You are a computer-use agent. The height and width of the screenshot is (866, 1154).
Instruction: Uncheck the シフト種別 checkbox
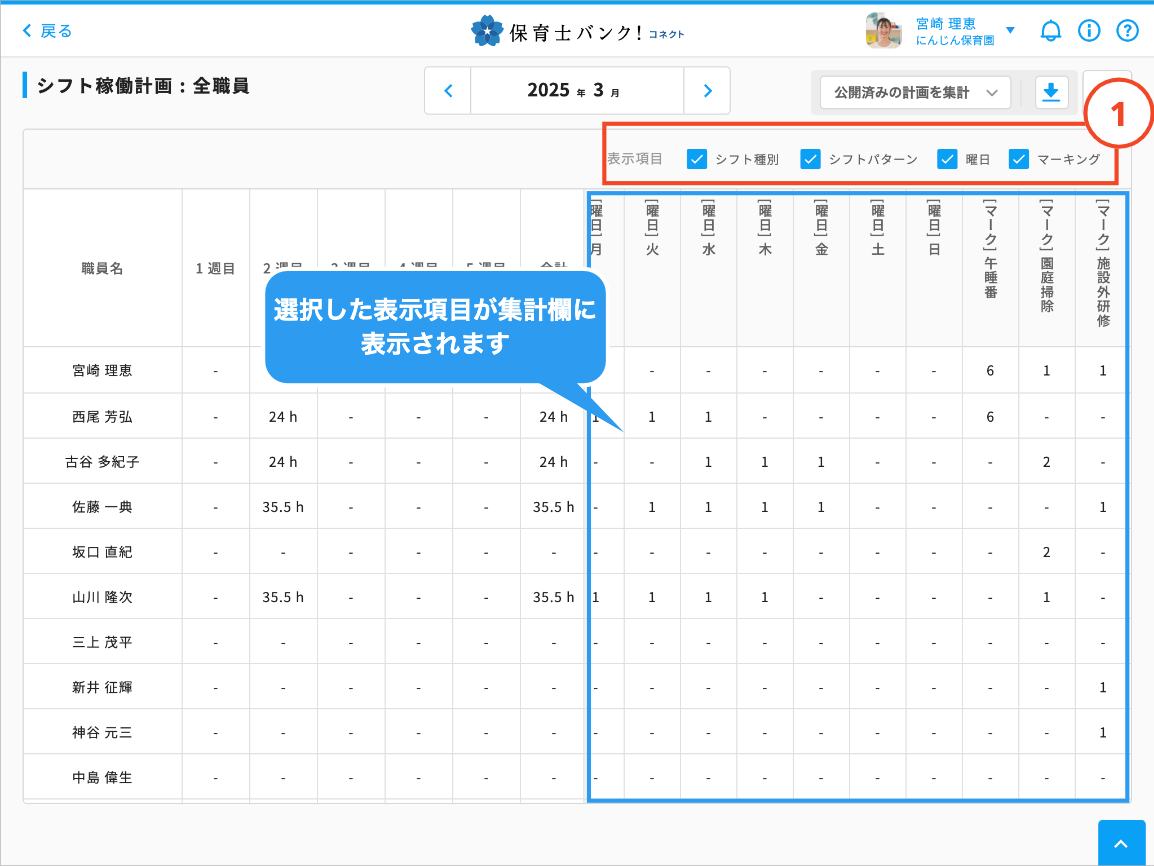[x=697, y=158]
